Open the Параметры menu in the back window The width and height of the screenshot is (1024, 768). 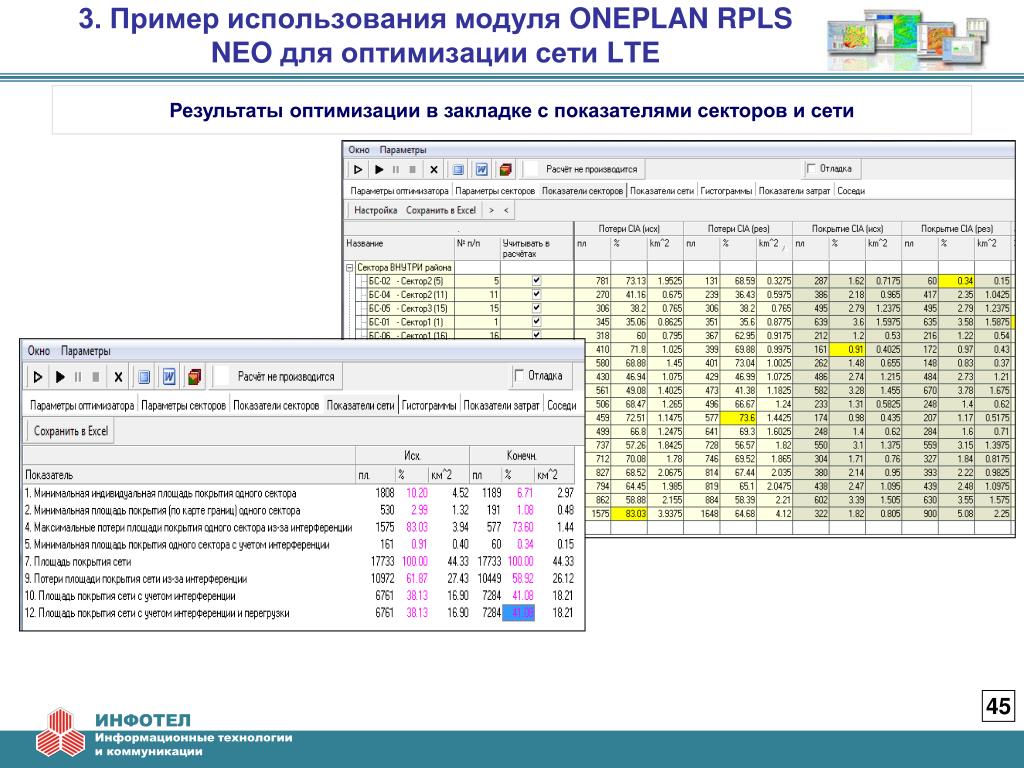click(x=403, y=150)
